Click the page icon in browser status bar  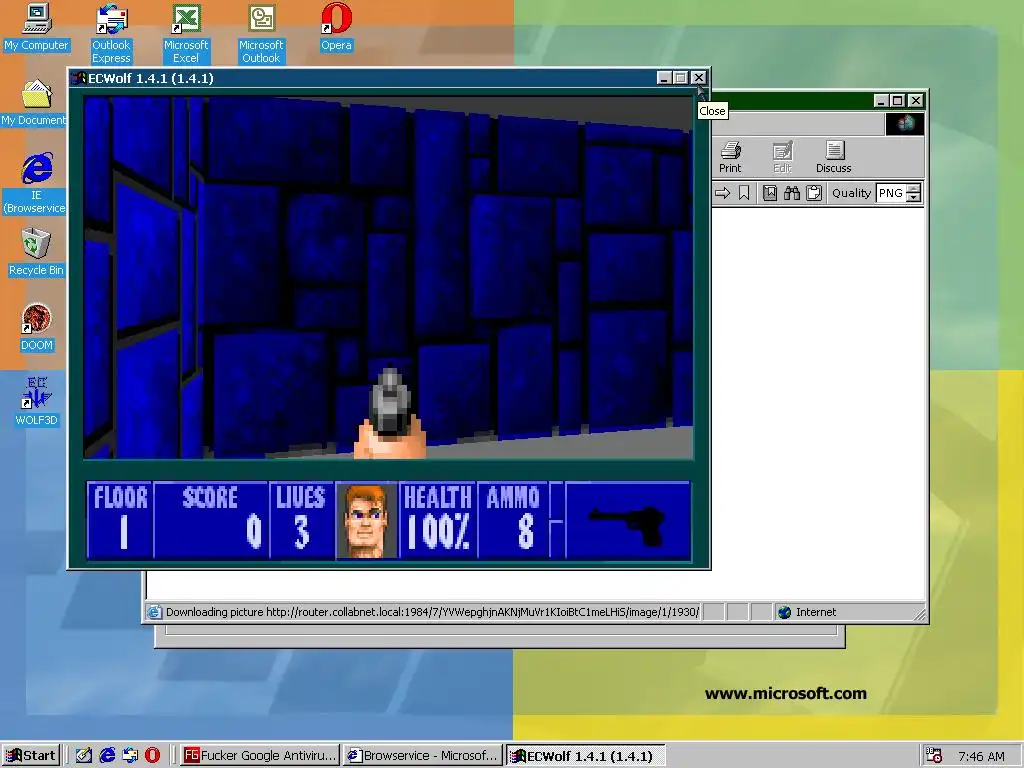pos(154,612)
